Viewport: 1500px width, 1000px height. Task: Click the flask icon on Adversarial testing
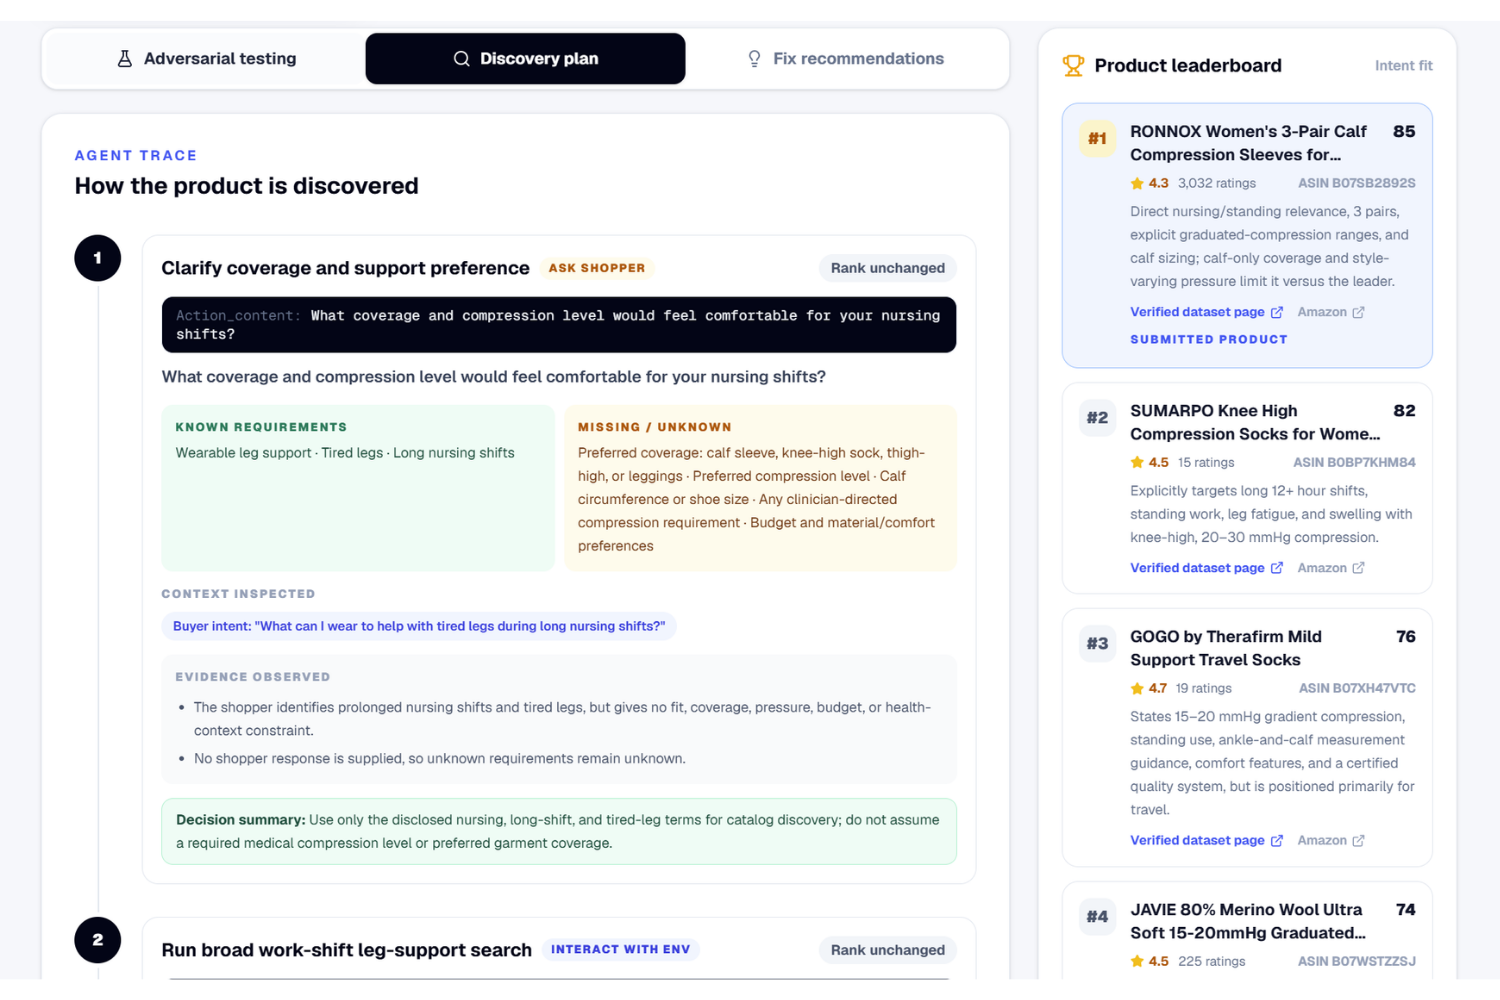[x=125, y=59]
